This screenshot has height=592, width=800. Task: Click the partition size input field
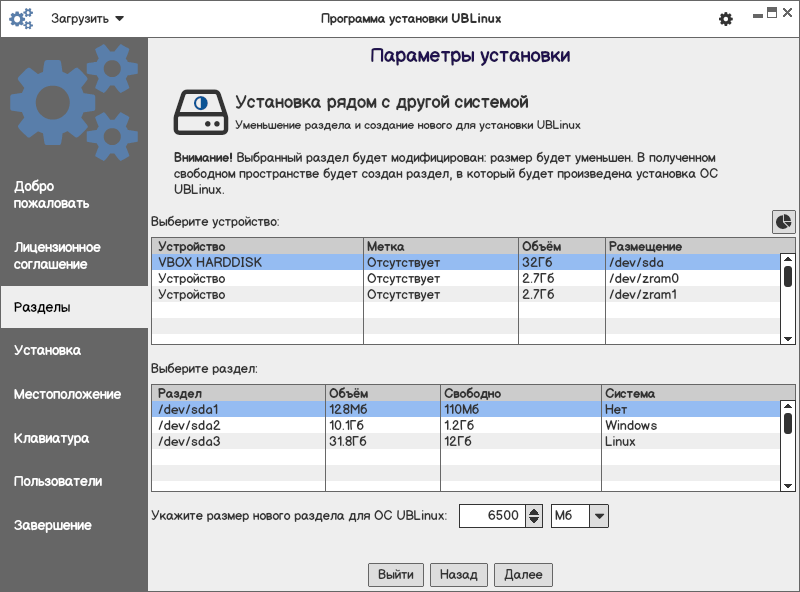492,516
